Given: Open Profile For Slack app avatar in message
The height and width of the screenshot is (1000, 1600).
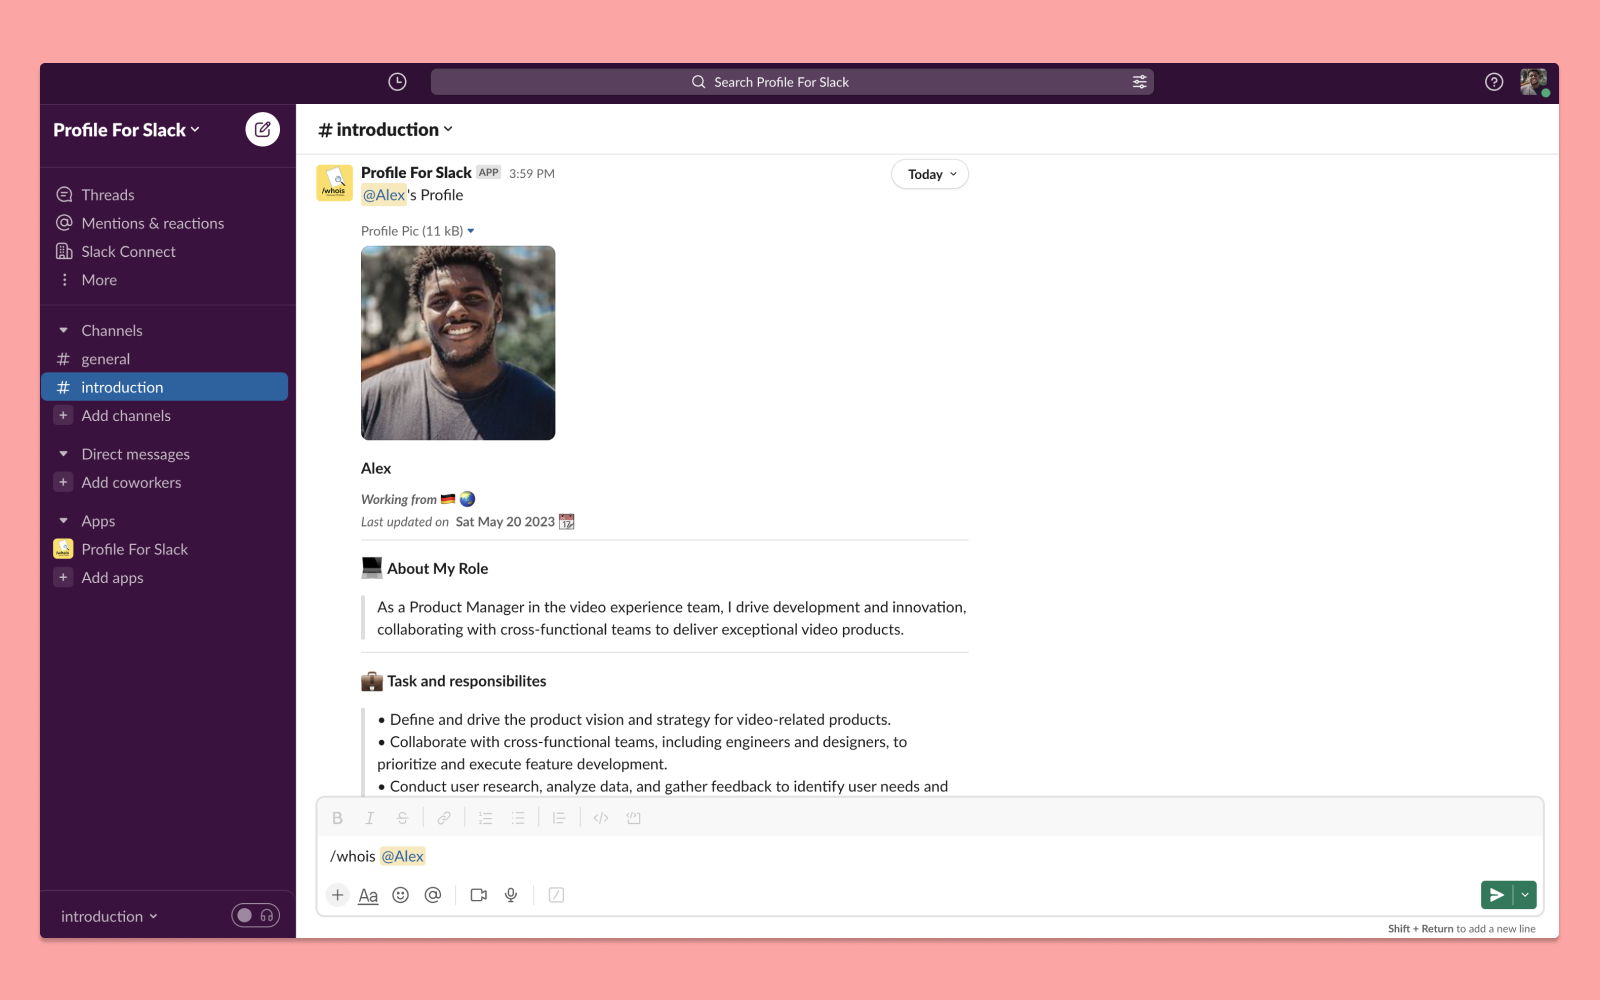Looking at the screenshot, I should [334, 183].
